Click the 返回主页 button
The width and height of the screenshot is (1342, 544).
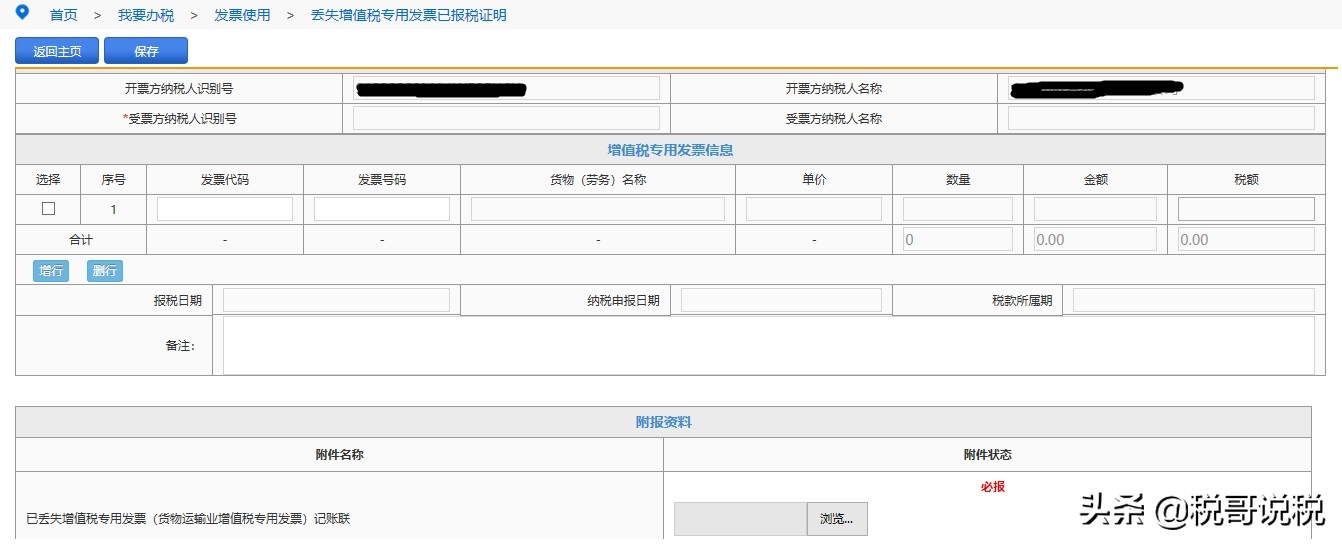[x=57, y=51]
